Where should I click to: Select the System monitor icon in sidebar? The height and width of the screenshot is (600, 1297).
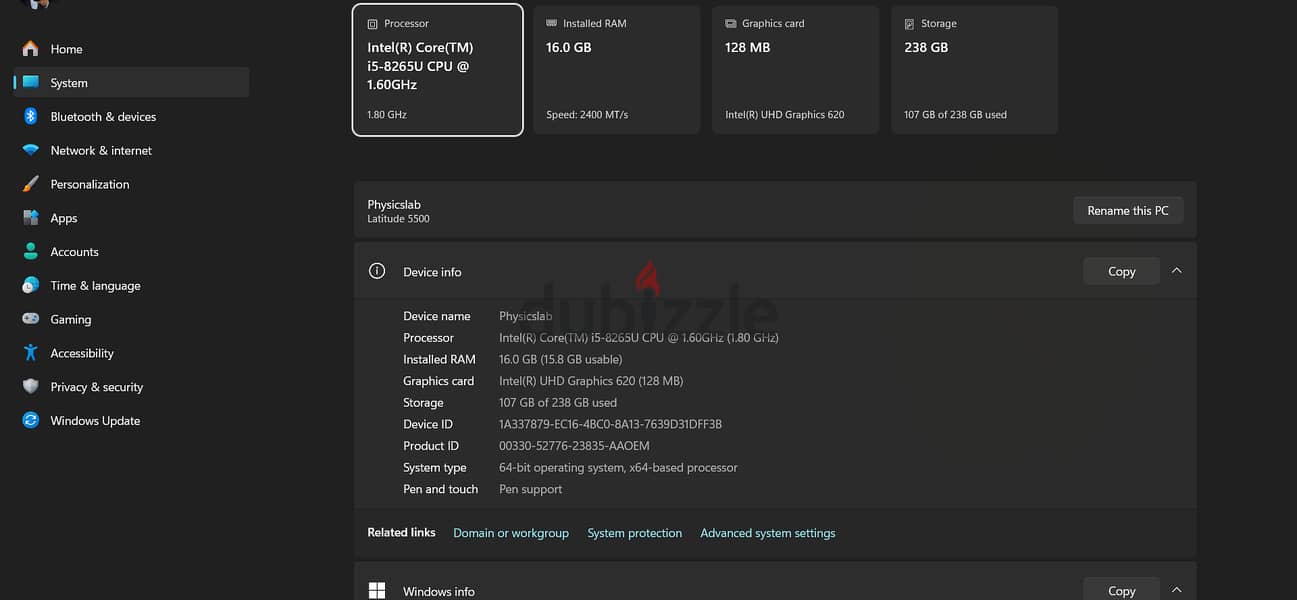(x=30, y=83)
